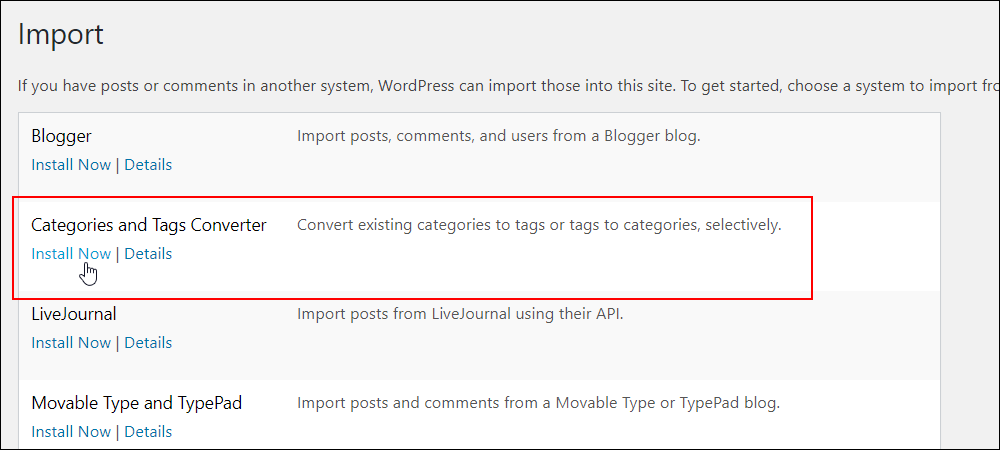Click the Movable Type blog description text

click(538, 403)
